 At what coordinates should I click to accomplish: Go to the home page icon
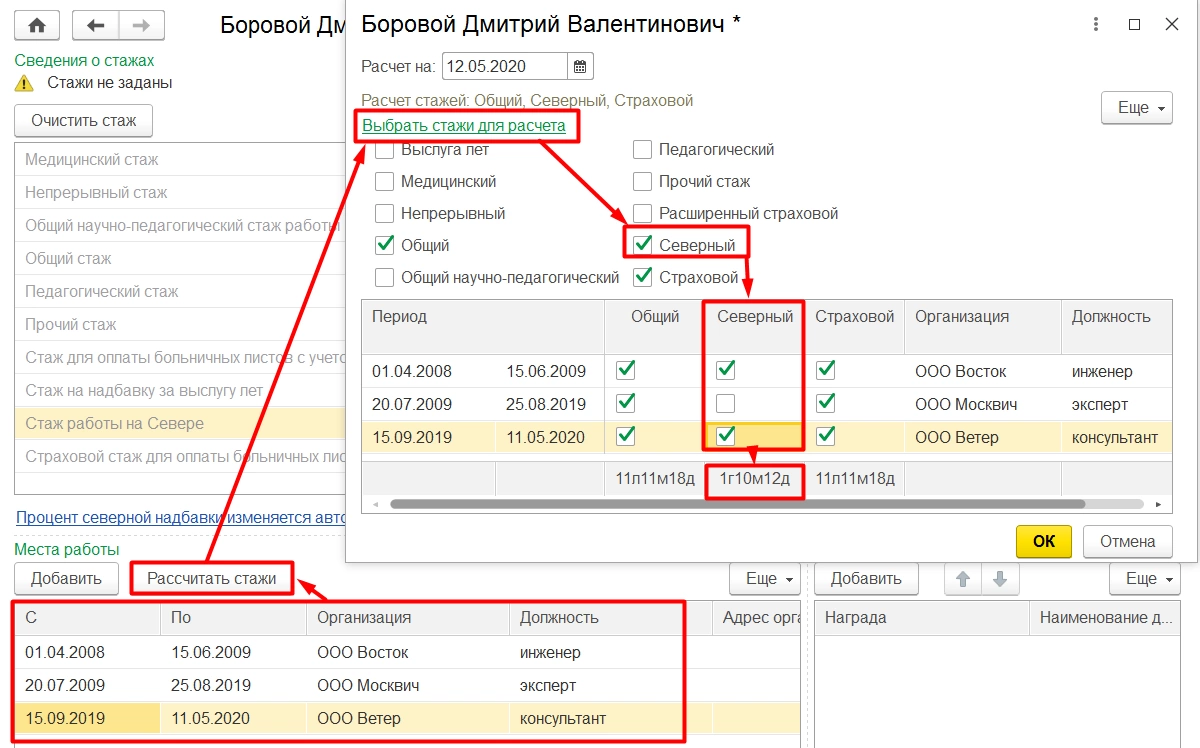[x=37, y=25]
